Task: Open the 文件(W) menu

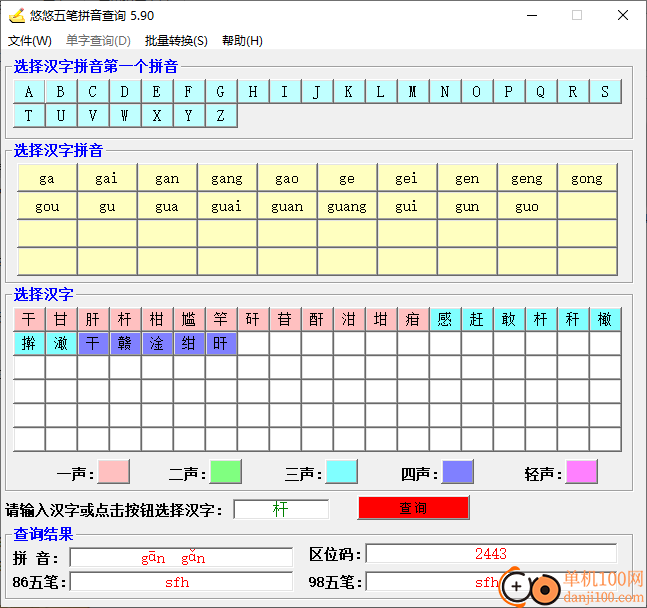Action: (x=30, y=40)
